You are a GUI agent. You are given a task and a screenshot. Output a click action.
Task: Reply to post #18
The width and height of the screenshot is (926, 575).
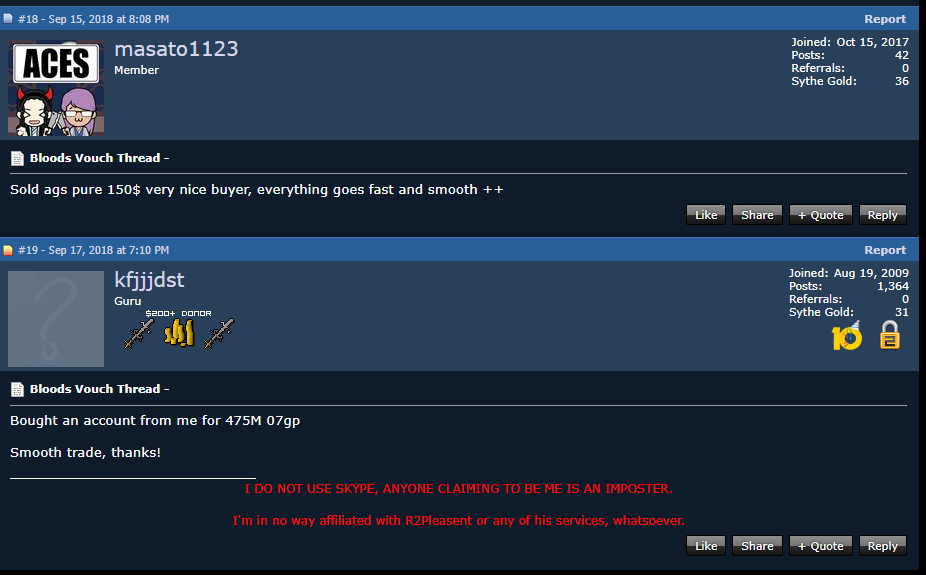pyautogui.click(x=882, y=215)
